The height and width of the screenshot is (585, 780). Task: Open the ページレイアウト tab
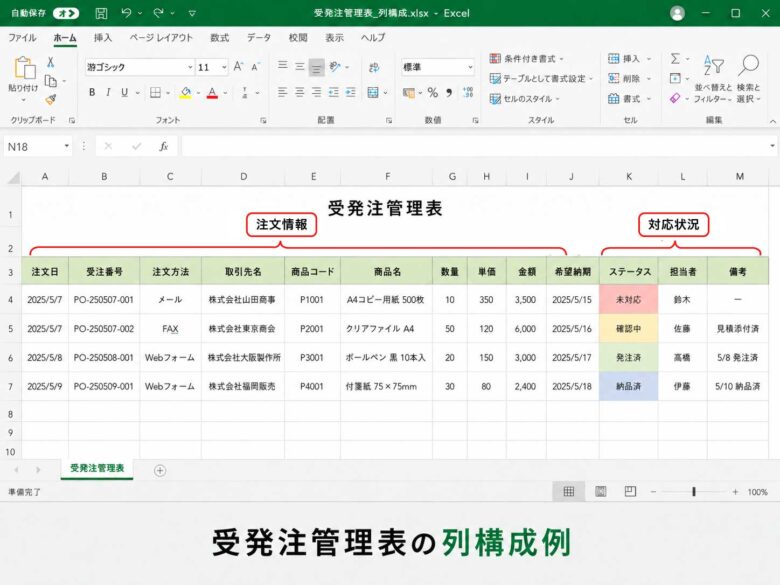161,38
